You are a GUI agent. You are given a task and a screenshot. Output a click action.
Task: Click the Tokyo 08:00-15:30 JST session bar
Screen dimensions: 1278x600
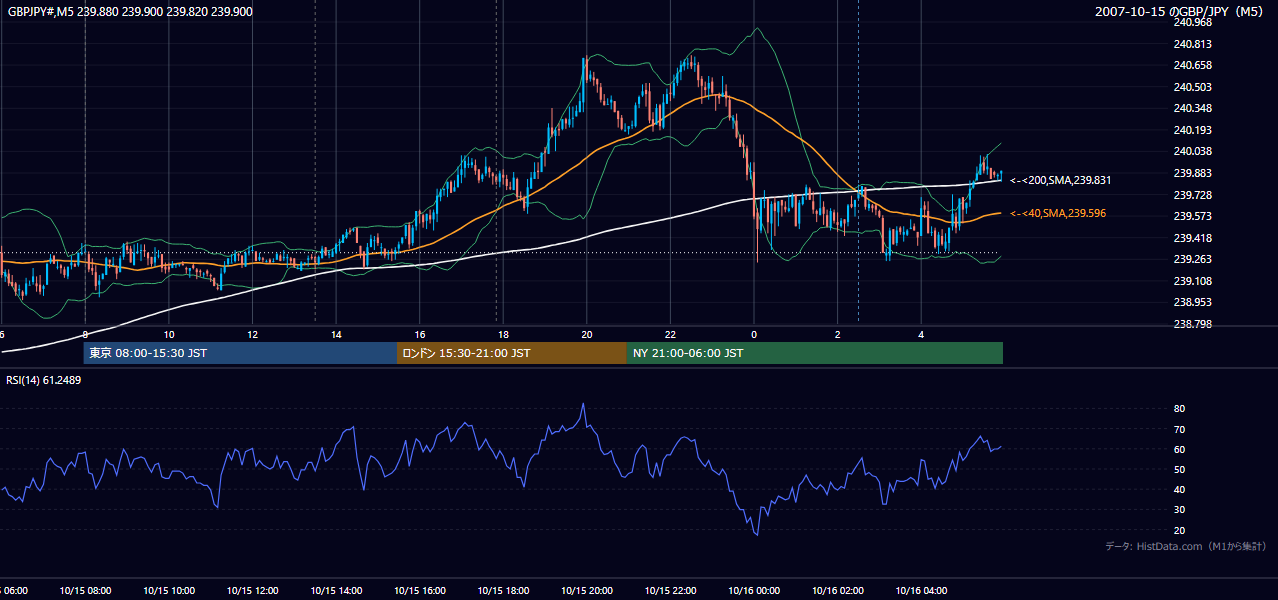coord(241,353)
